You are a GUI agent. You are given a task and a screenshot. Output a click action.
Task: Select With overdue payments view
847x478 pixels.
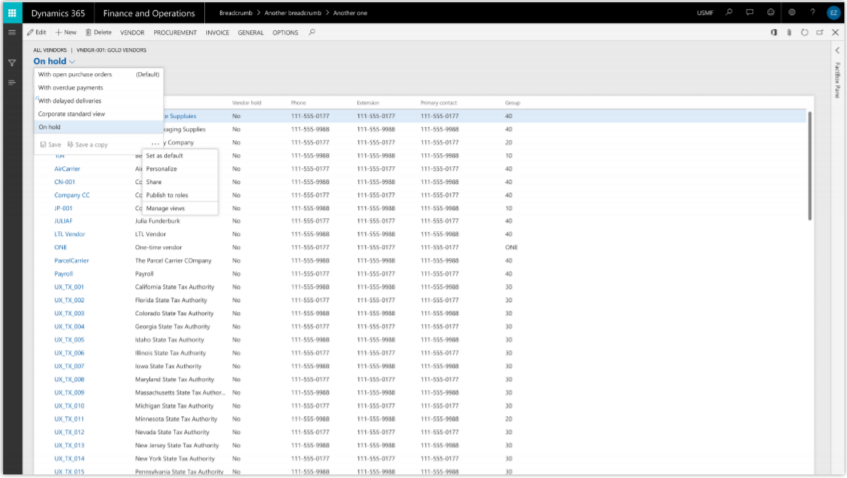pyautogui.click(x=70, y=87)
